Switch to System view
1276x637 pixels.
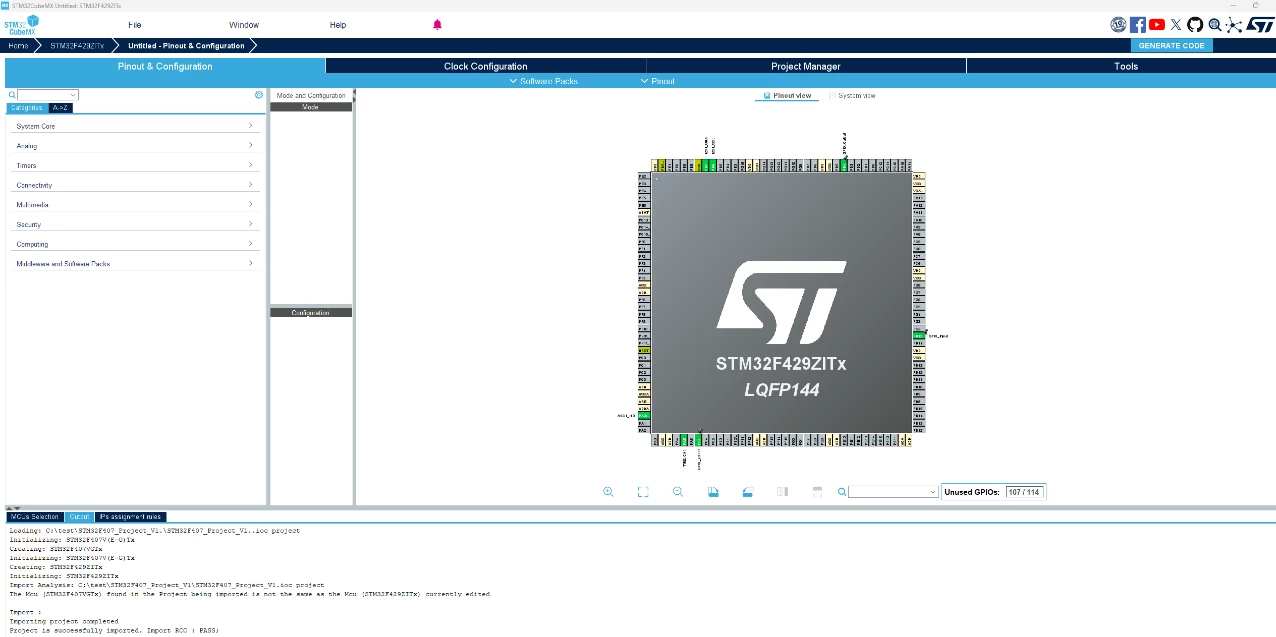852,96
